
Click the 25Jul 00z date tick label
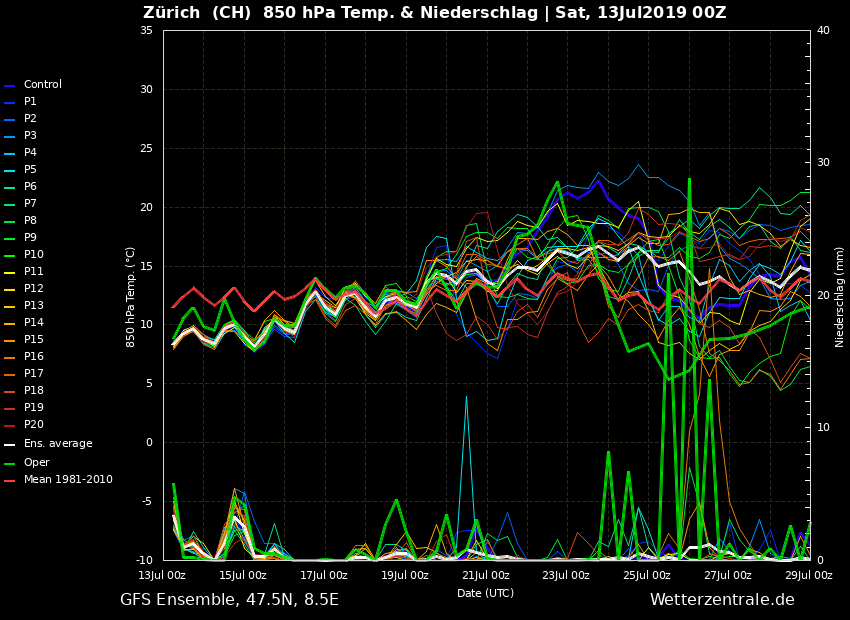coord(647,575)
